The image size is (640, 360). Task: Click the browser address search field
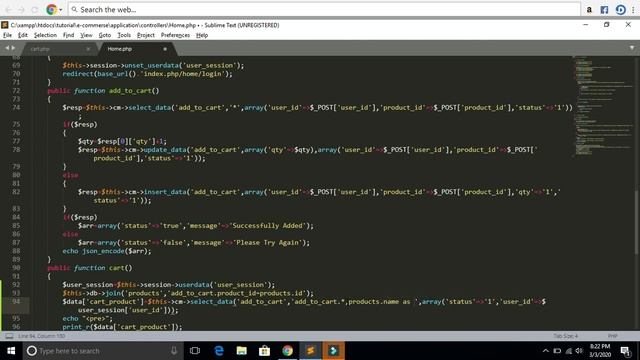click(x=324, y=9)
